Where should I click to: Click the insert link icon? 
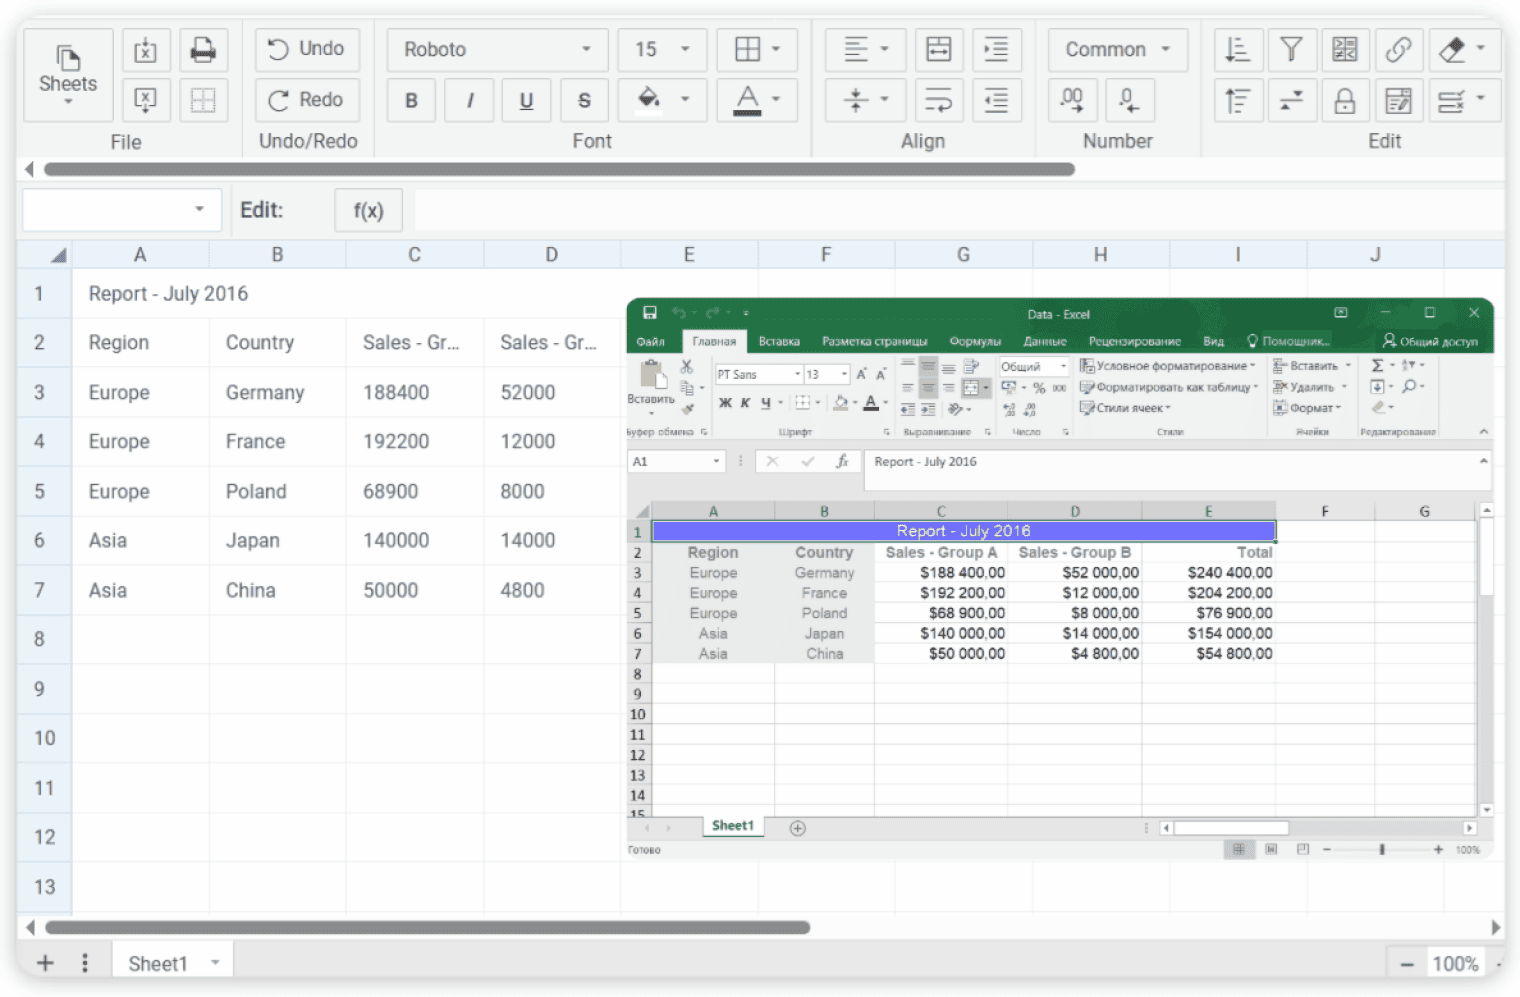click(x=1398, y=50)
